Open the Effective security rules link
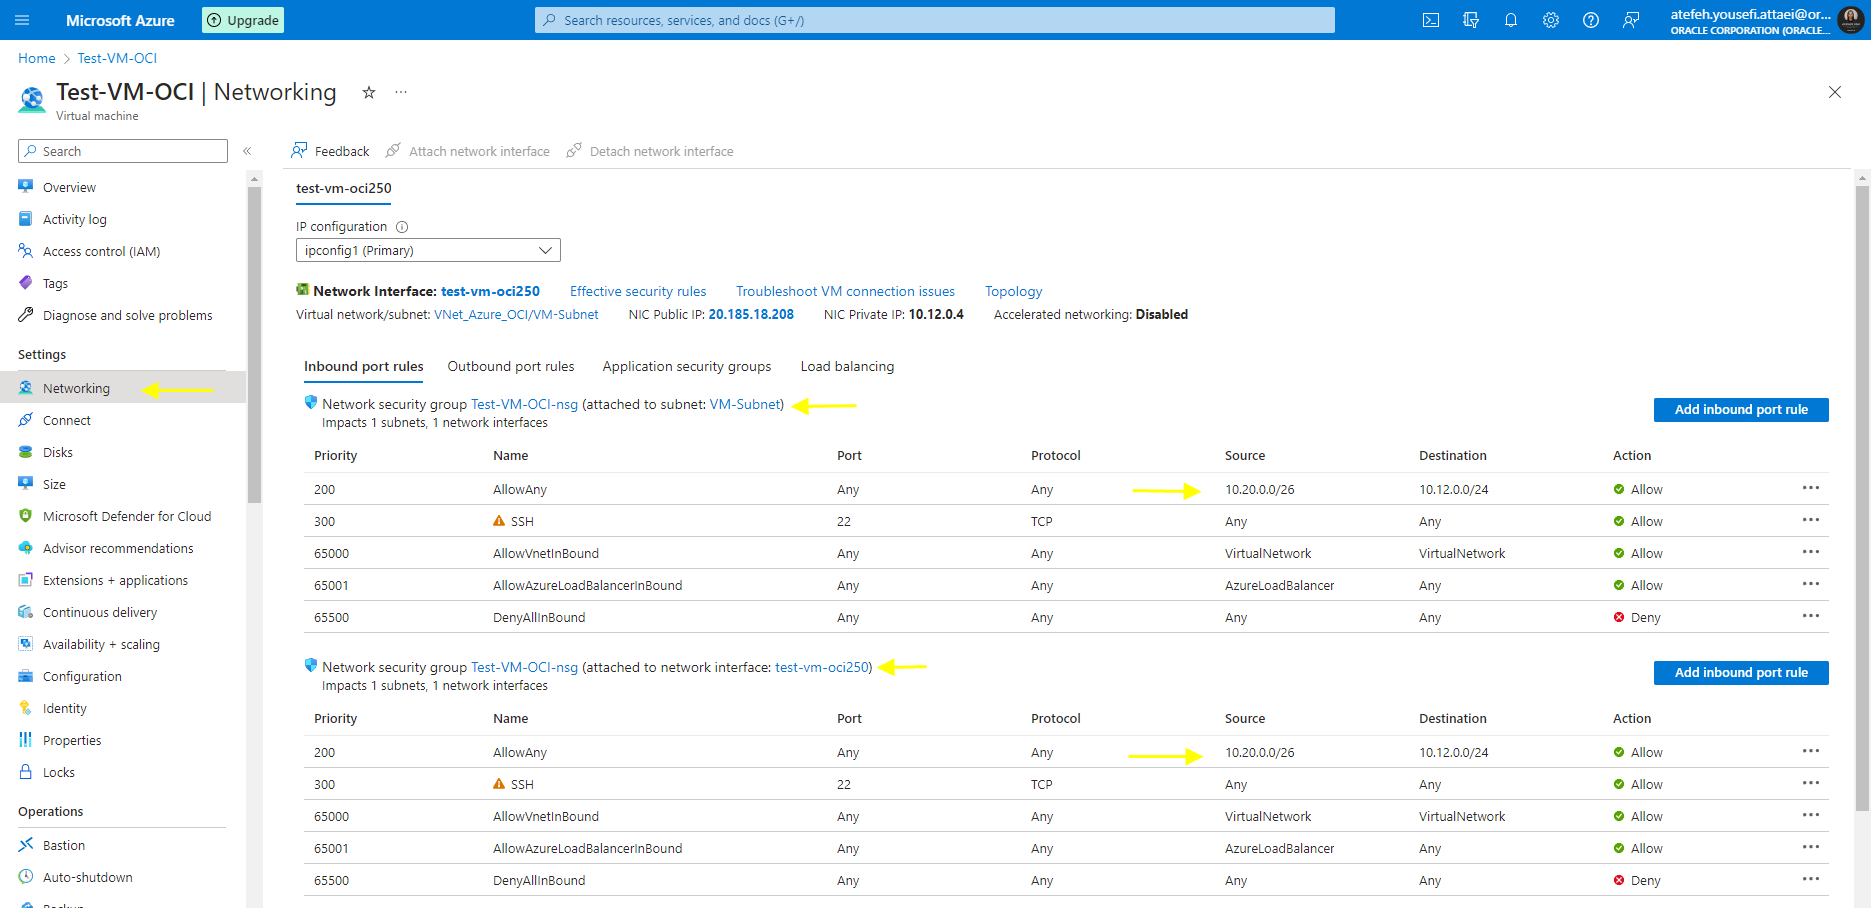Image resolution: width=1871 pixels, height=908 pixels. pyautogui.click(x=638, y=292)
